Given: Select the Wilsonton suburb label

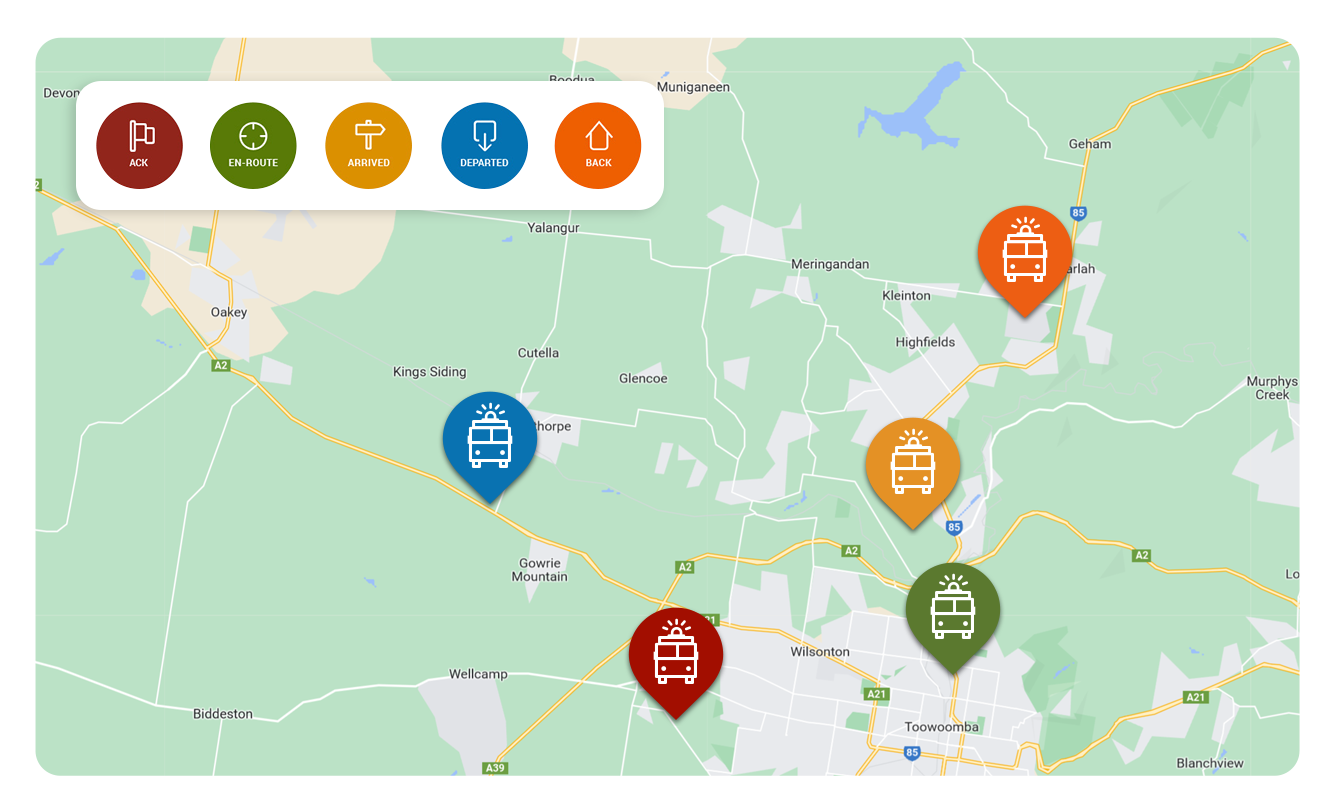Looking at the screenshot, I should click(819, 652).
